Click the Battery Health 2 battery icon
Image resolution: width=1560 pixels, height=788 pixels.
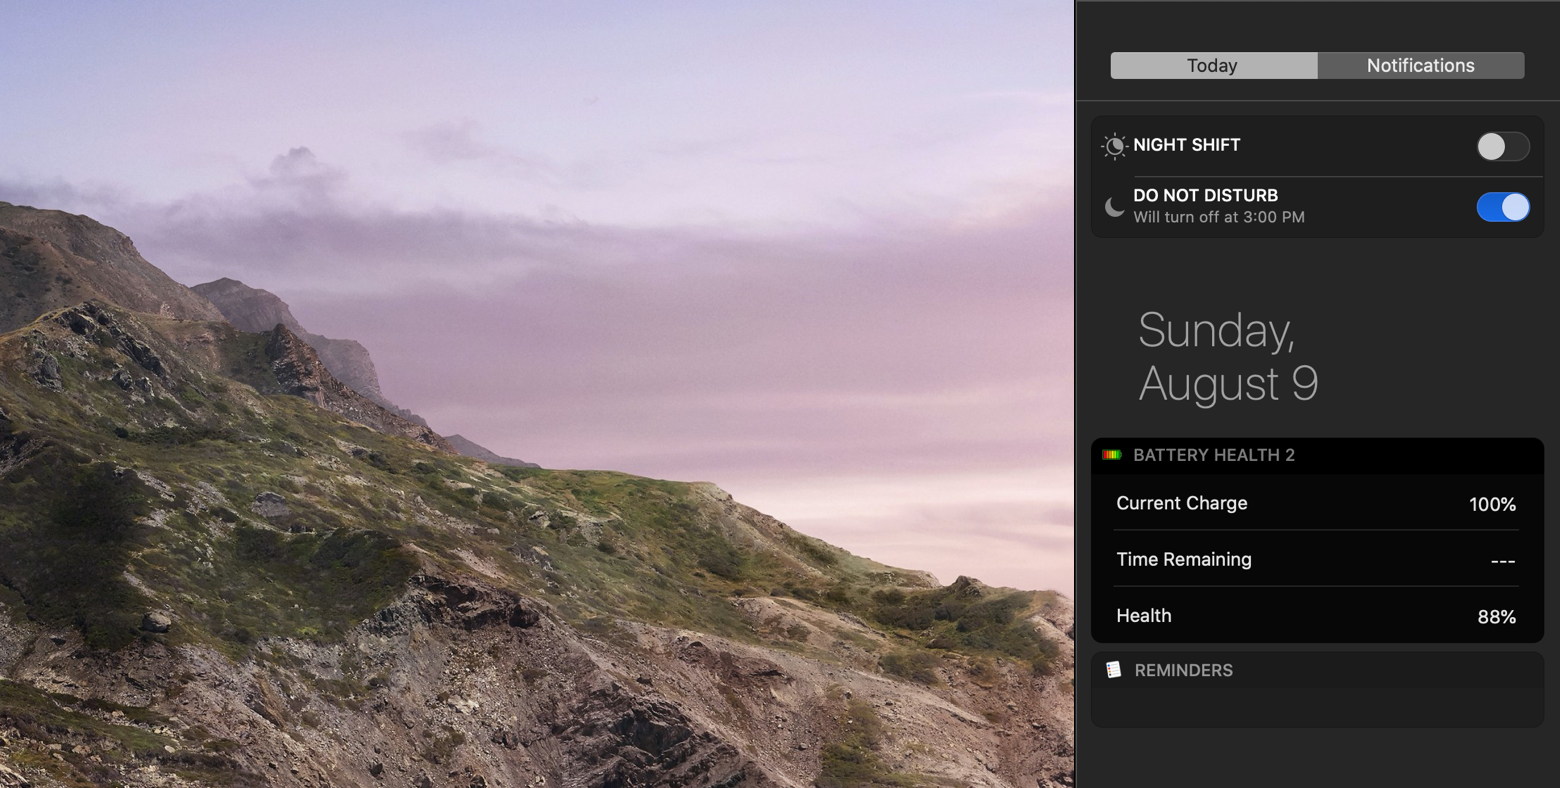tap(1112, 455)
